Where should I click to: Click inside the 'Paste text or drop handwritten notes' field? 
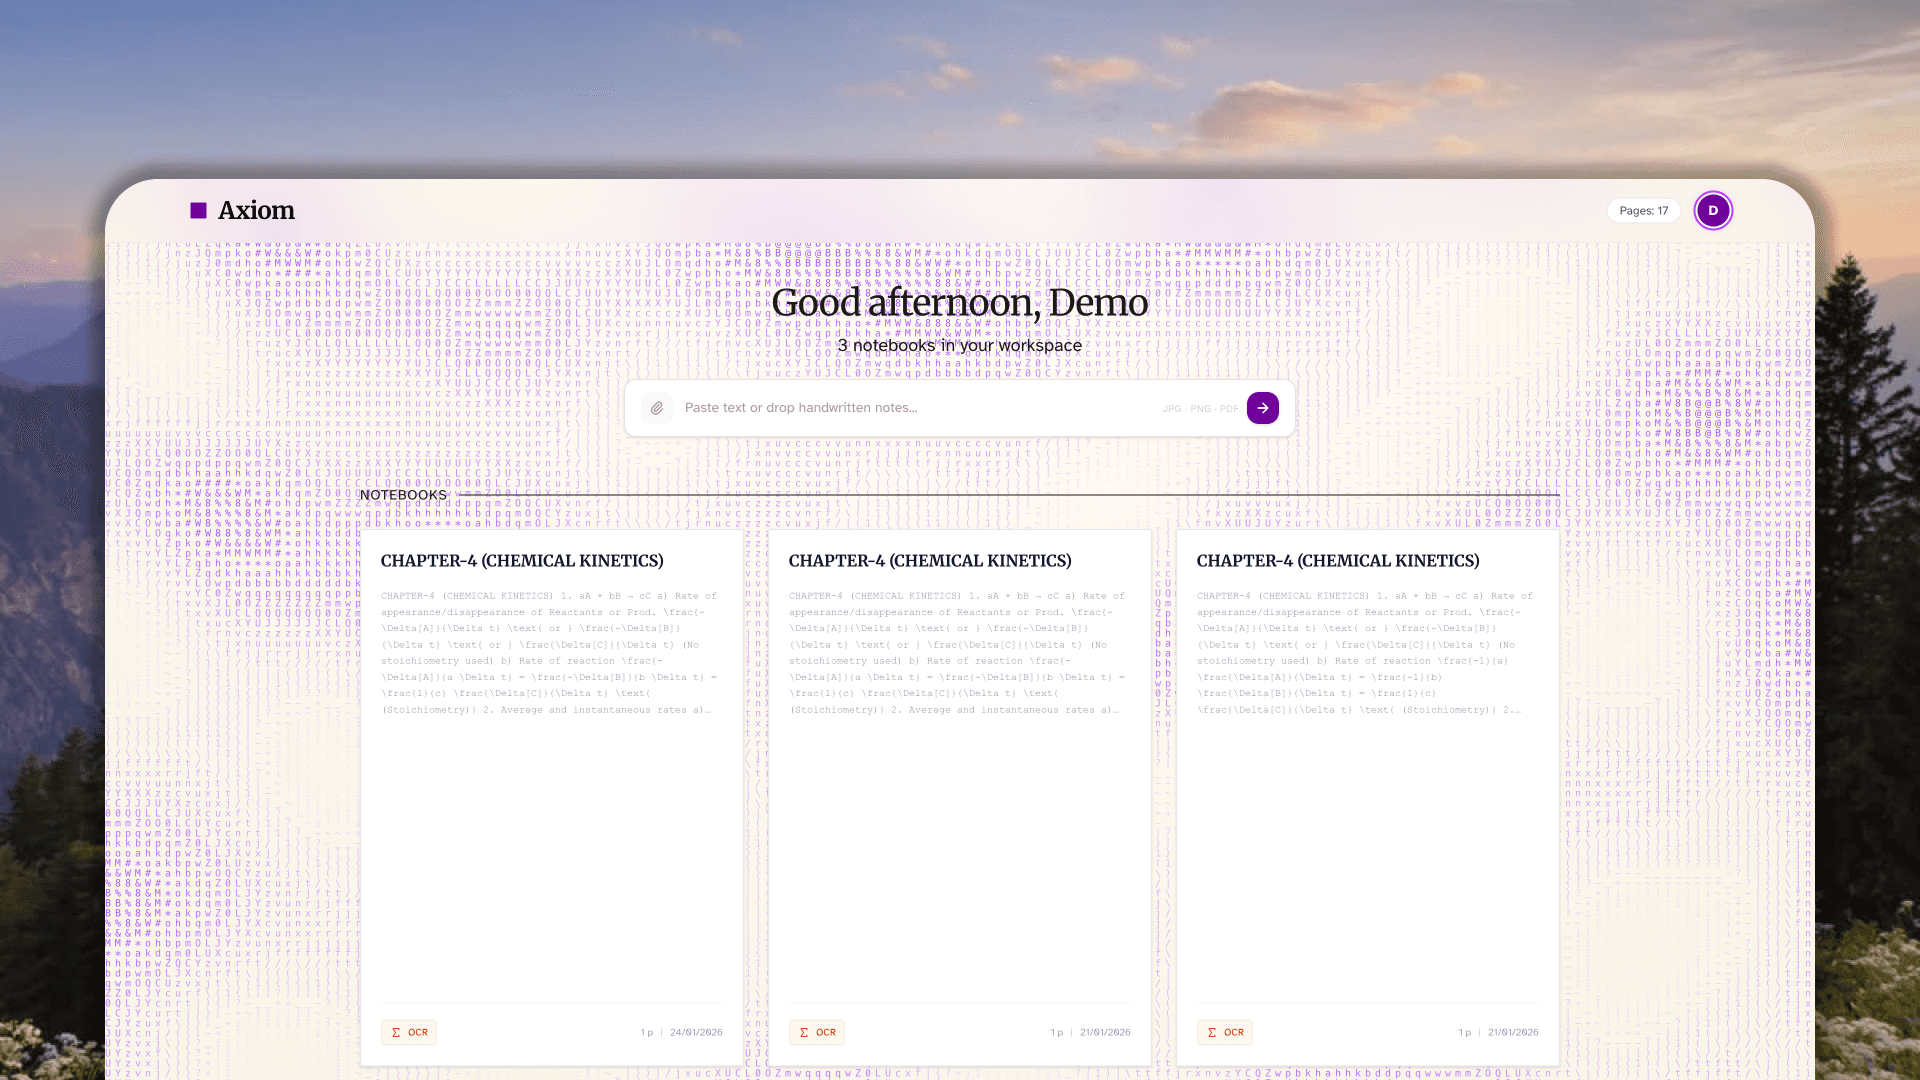900,407
